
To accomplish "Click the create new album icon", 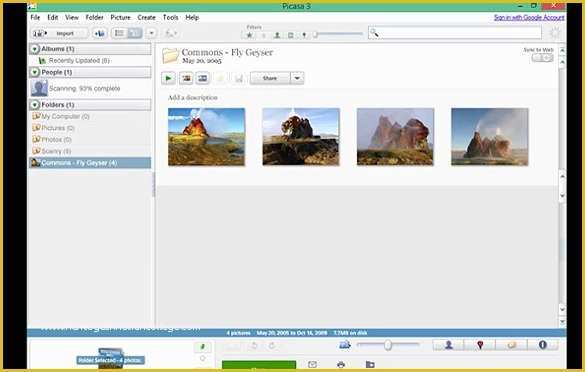I will (100, 34).
